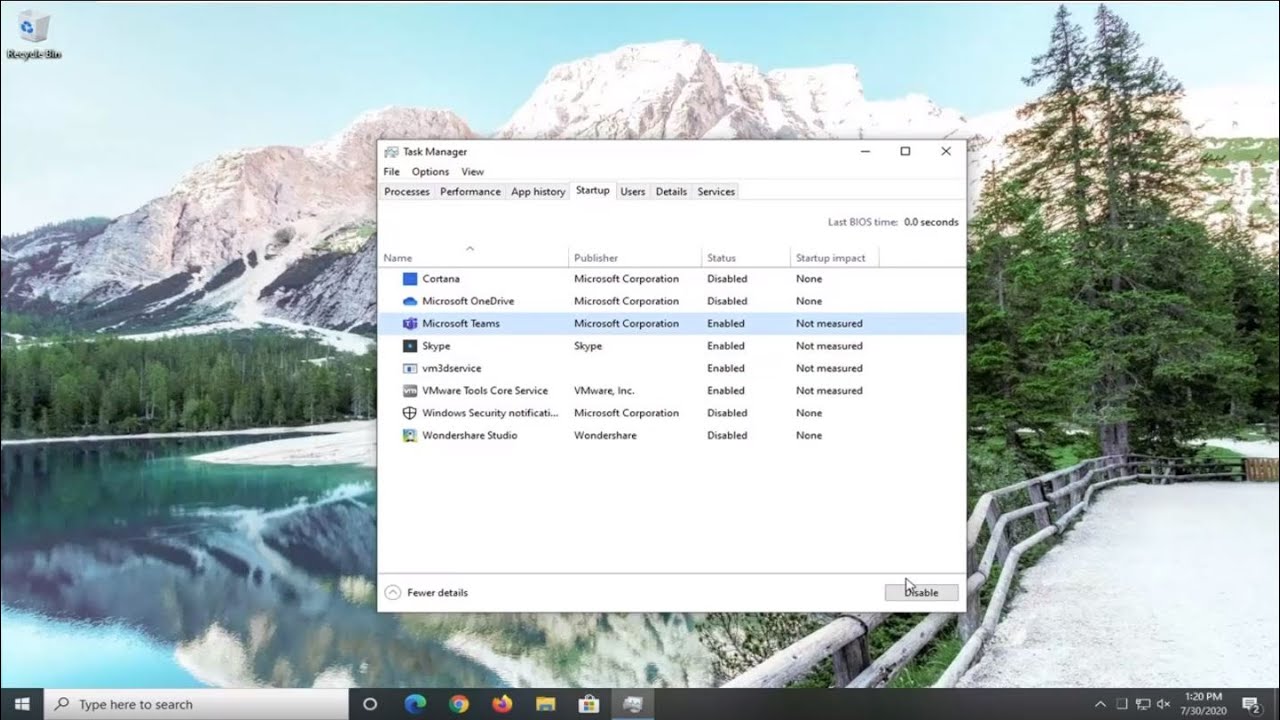Open the Windows Start menu

click(x=22, y=704)
